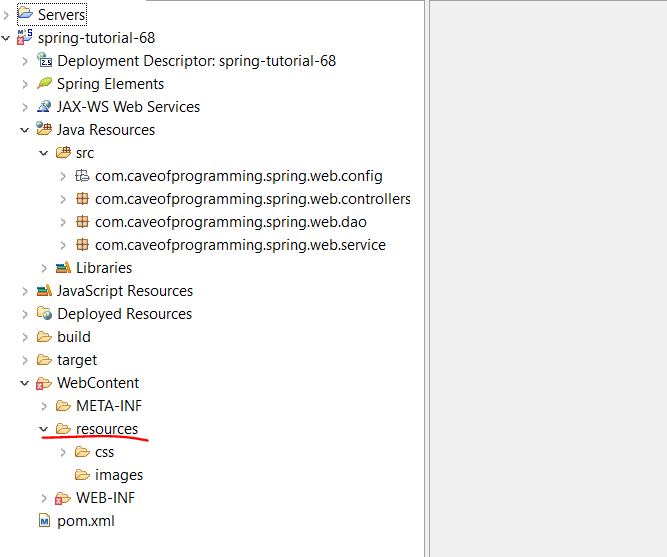Click the Servers folder icon
This screenshot has width=667, height=557.
point(25,13)
